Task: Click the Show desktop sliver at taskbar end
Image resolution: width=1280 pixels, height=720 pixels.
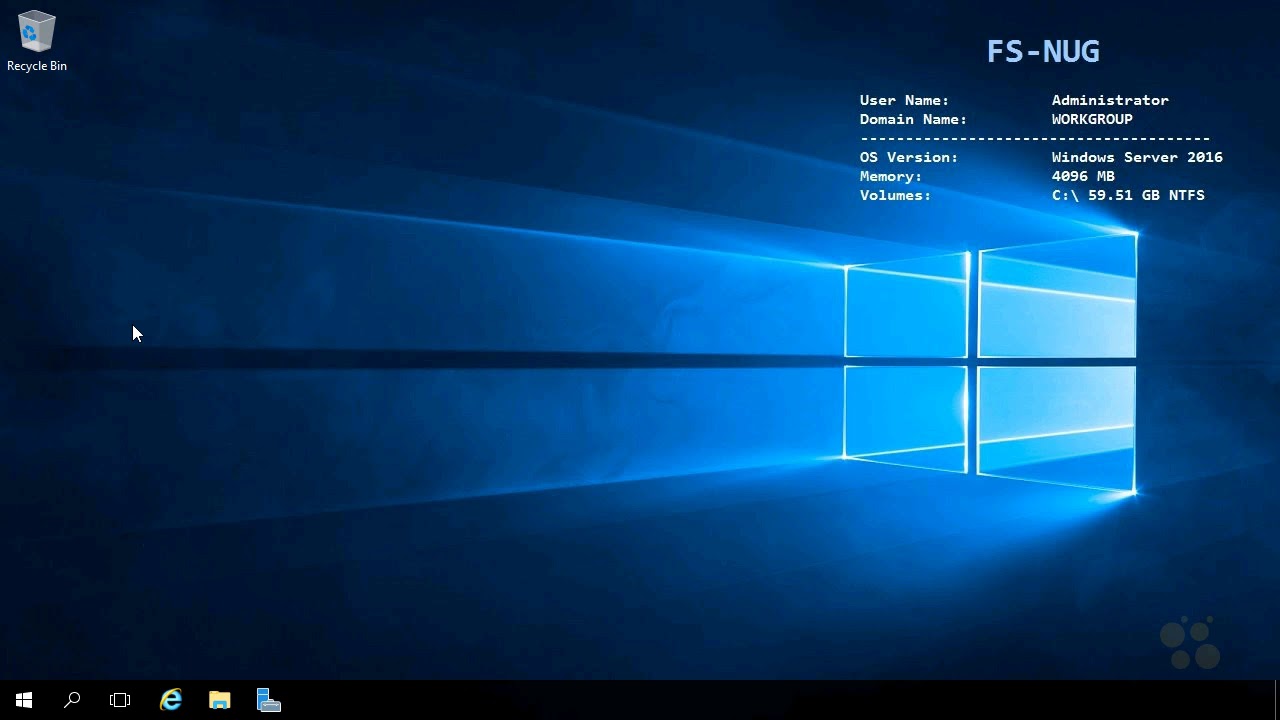Action: 1277,700
